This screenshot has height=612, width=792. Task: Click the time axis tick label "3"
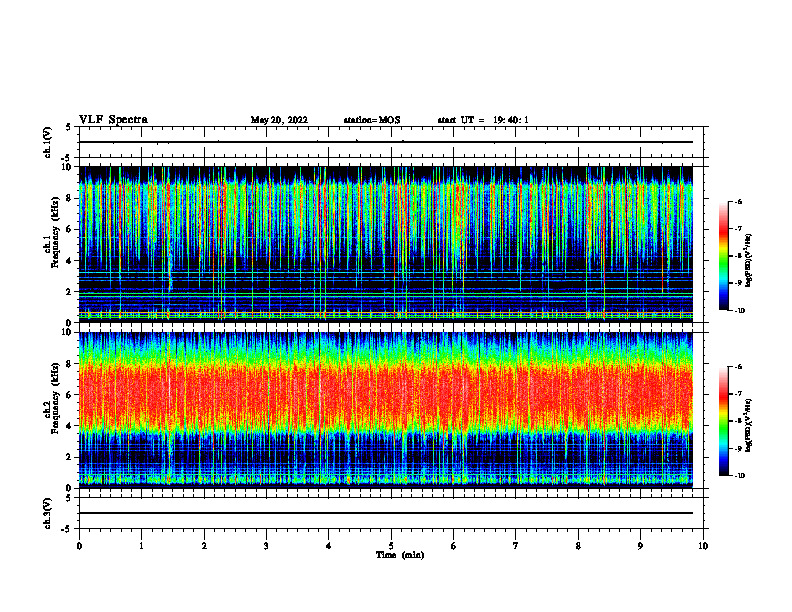pyautogui.click(x=266, y=546)
